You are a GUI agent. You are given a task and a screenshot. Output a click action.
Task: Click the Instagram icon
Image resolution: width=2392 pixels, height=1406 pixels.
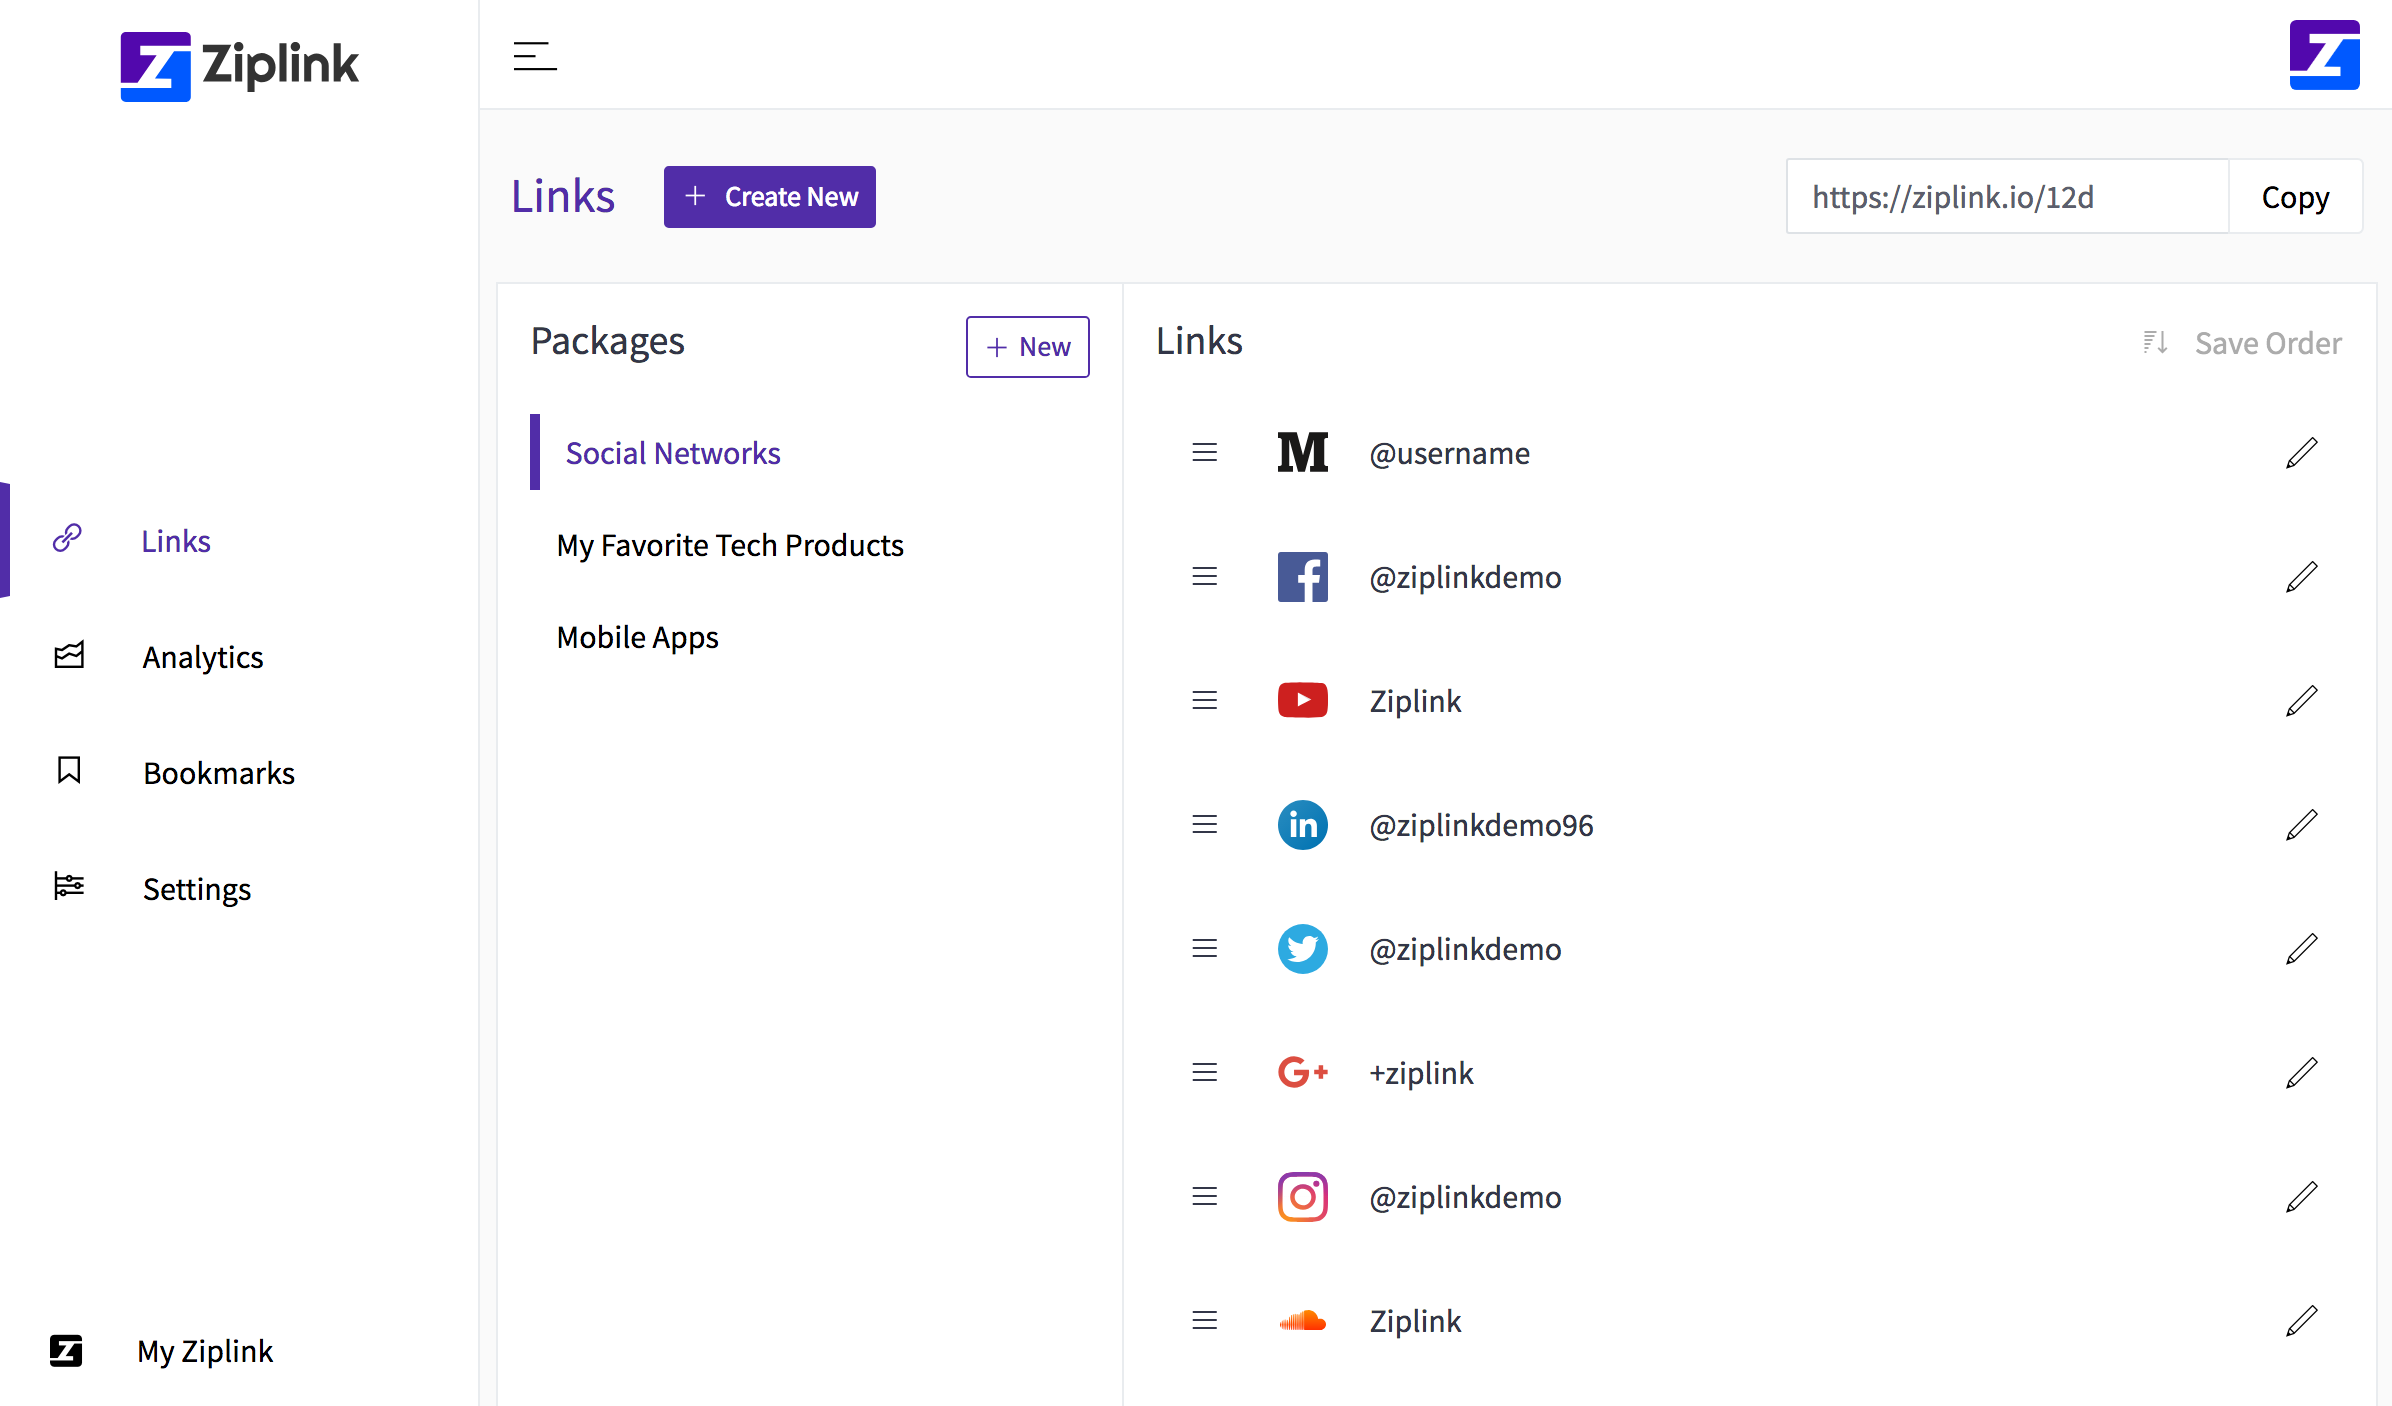click(x=1303, y=1197)
